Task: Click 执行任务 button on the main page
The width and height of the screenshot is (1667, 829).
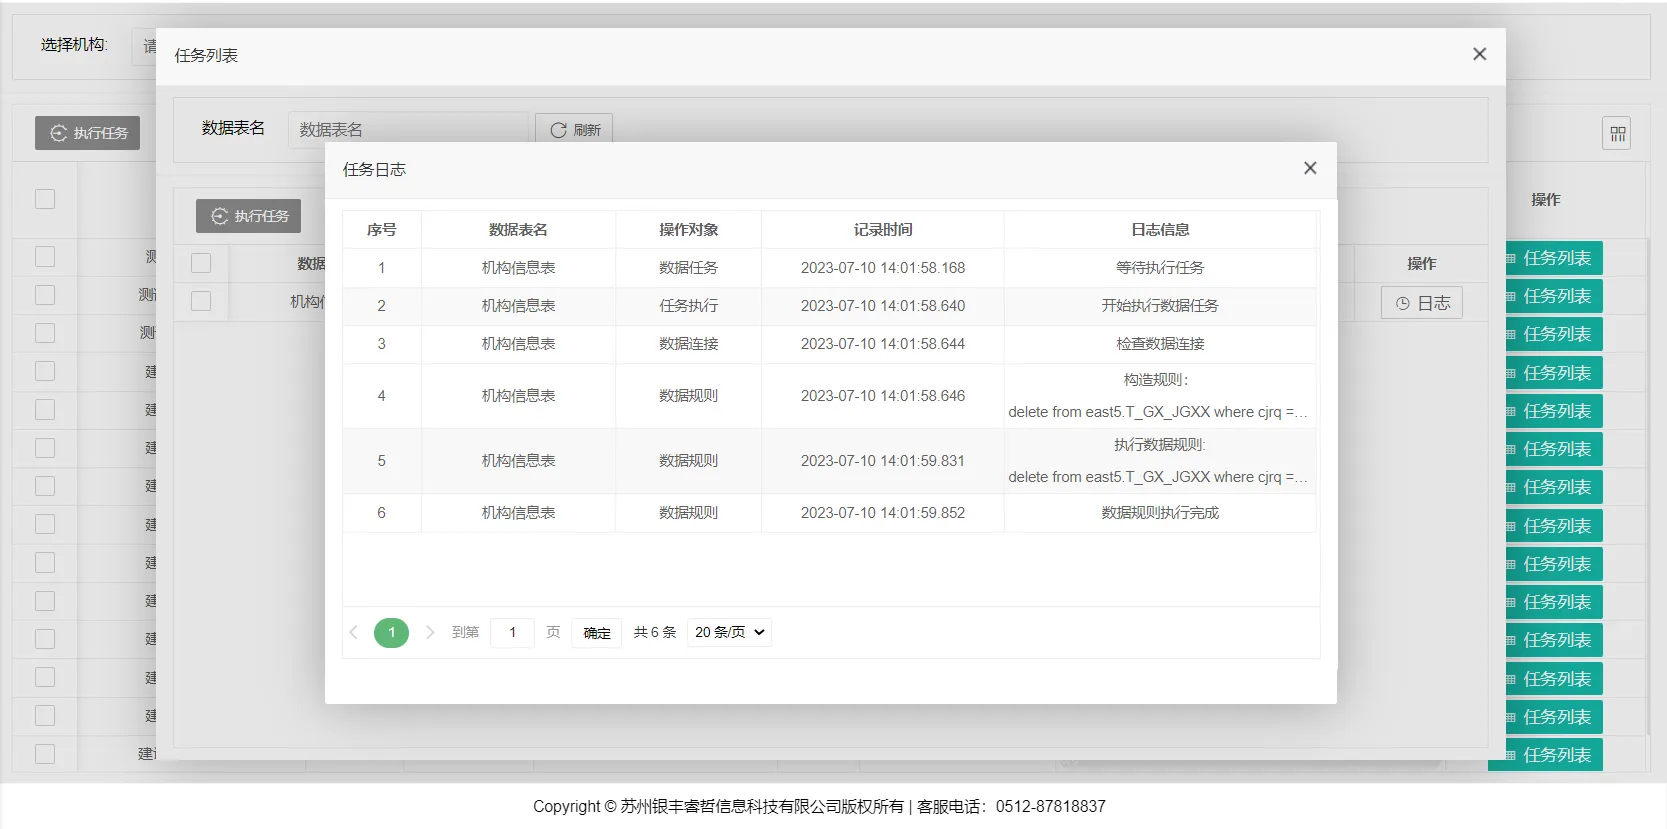Action: [x=88, y=133]
